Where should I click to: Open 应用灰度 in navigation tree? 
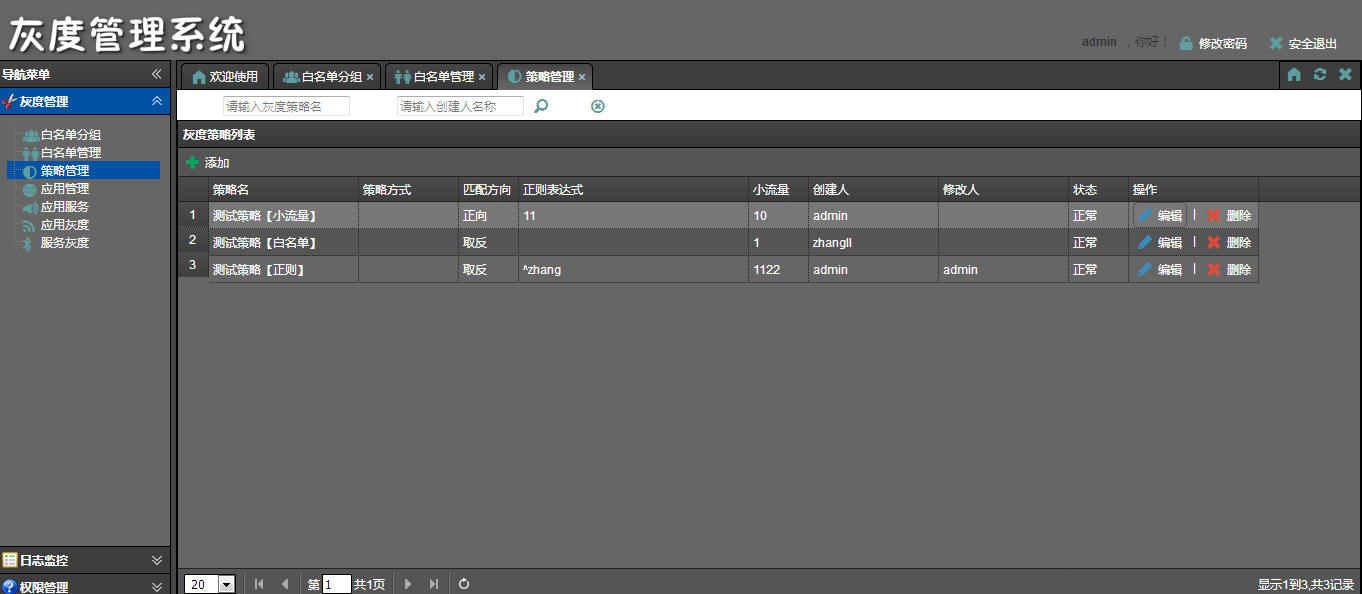(65, 225)
